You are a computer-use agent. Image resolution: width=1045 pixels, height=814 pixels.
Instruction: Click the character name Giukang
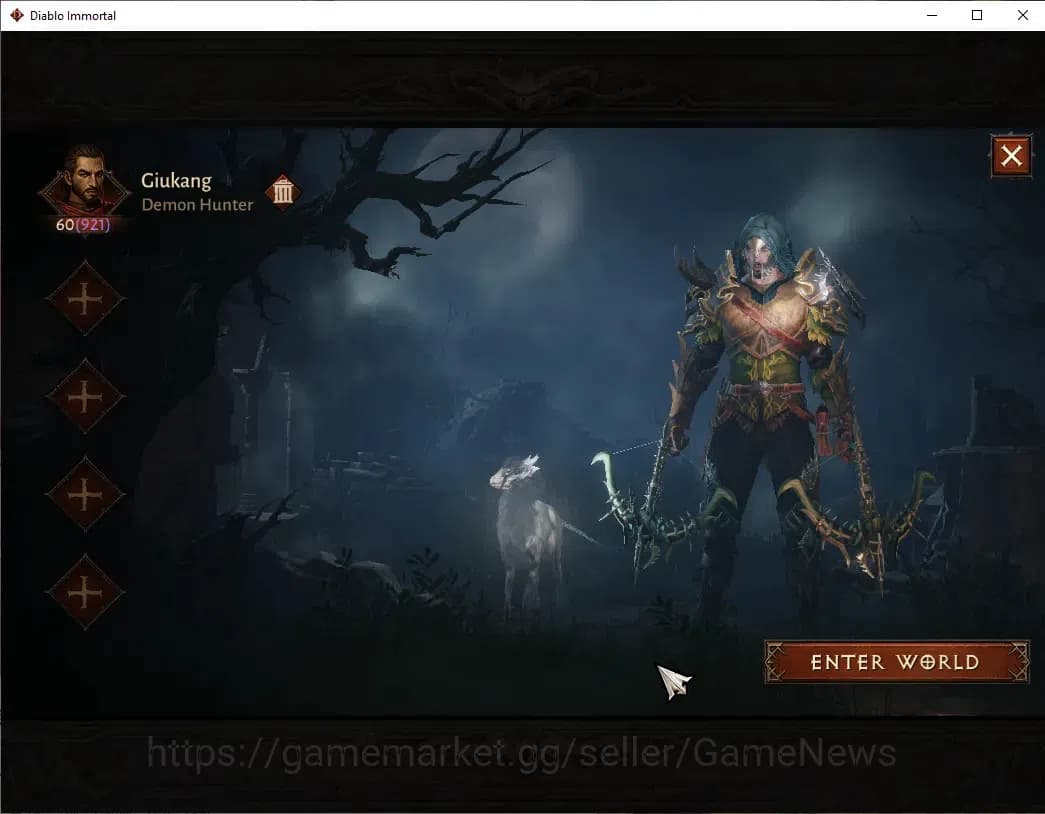(176, 181)
